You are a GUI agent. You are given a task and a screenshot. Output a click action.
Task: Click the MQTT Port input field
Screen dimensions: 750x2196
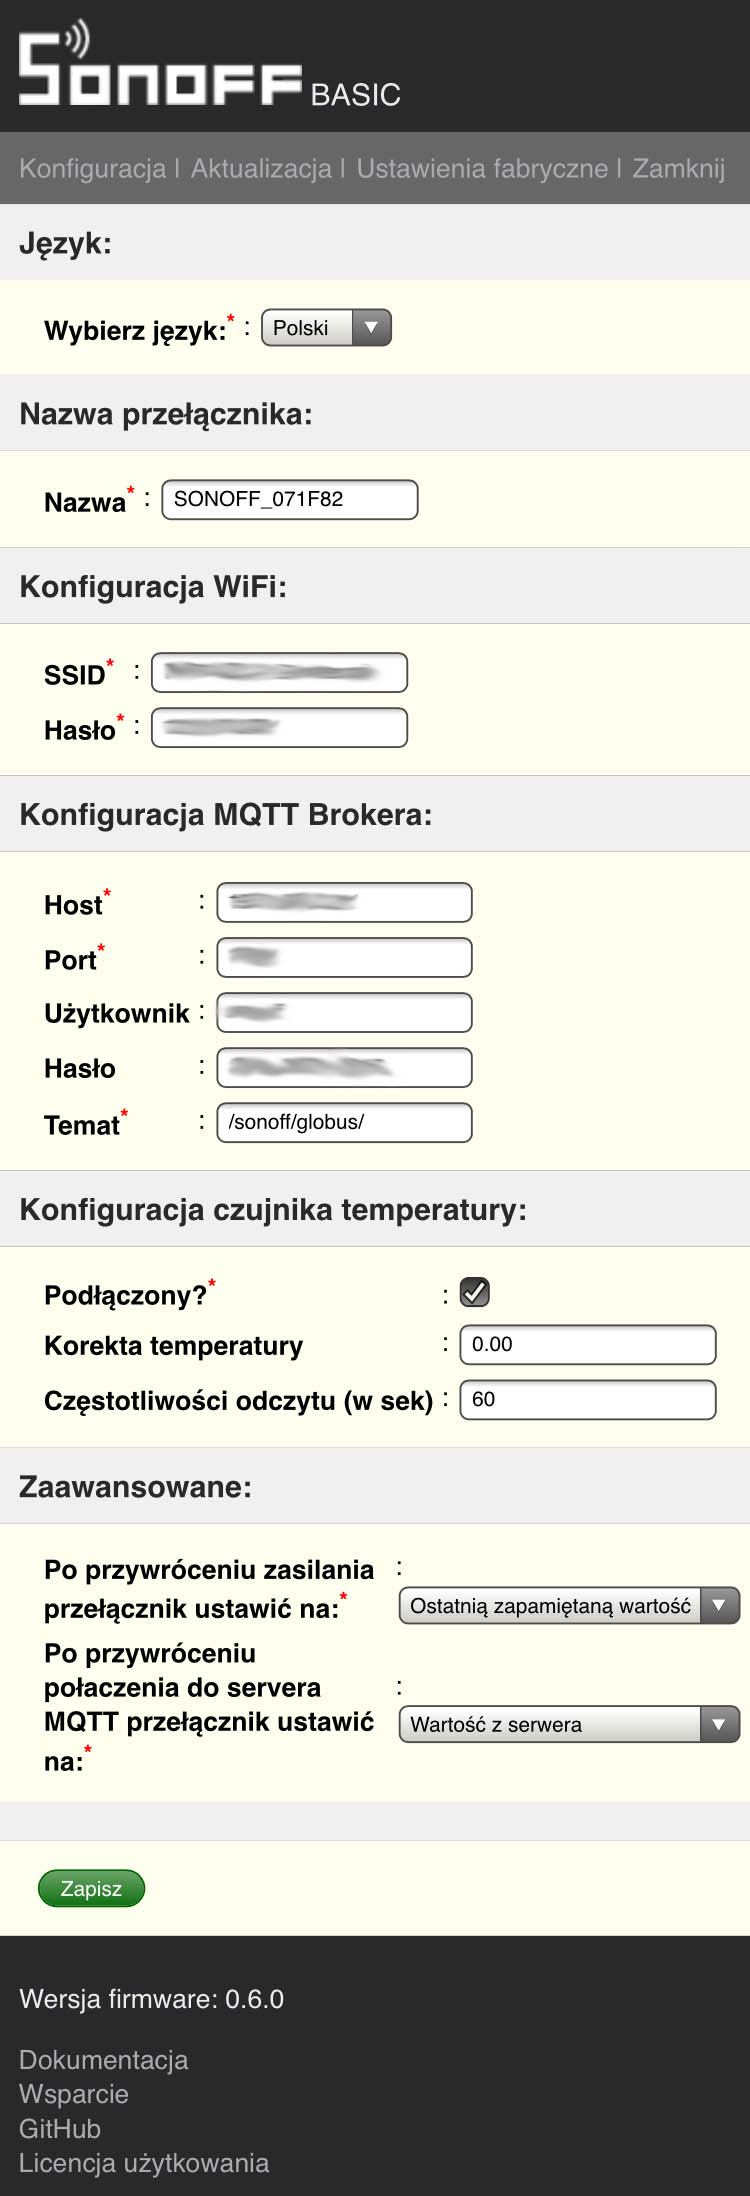click(344, 958)
